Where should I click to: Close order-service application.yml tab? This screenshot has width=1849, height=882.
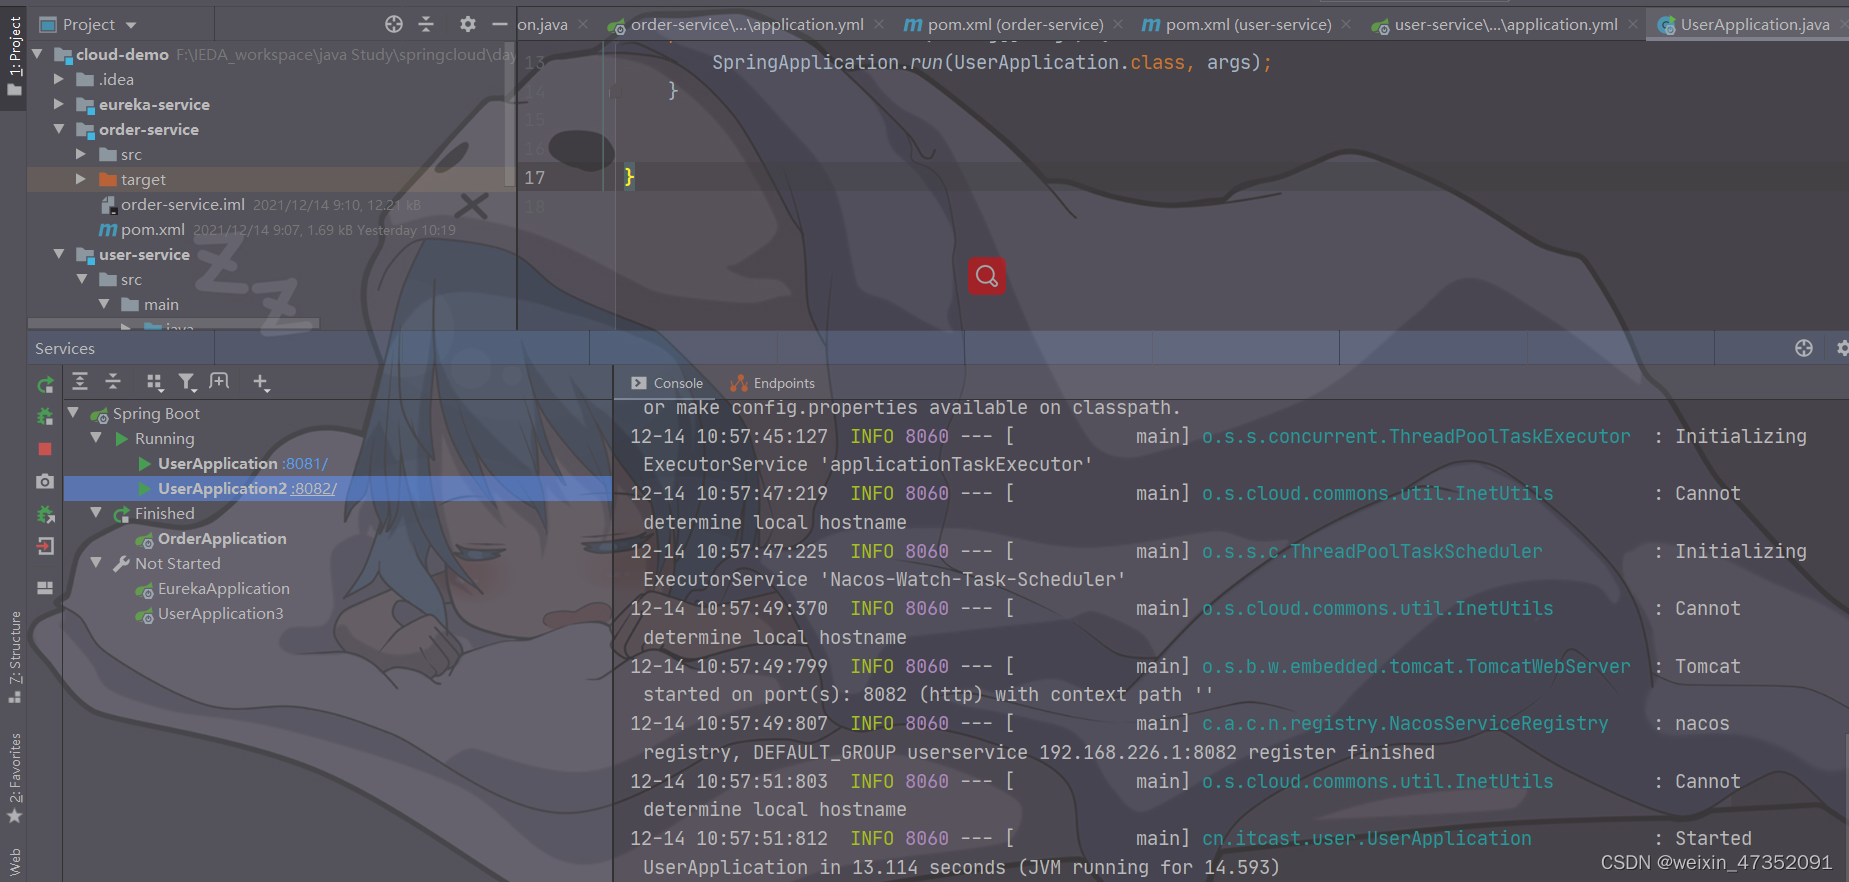coord(879,24)
